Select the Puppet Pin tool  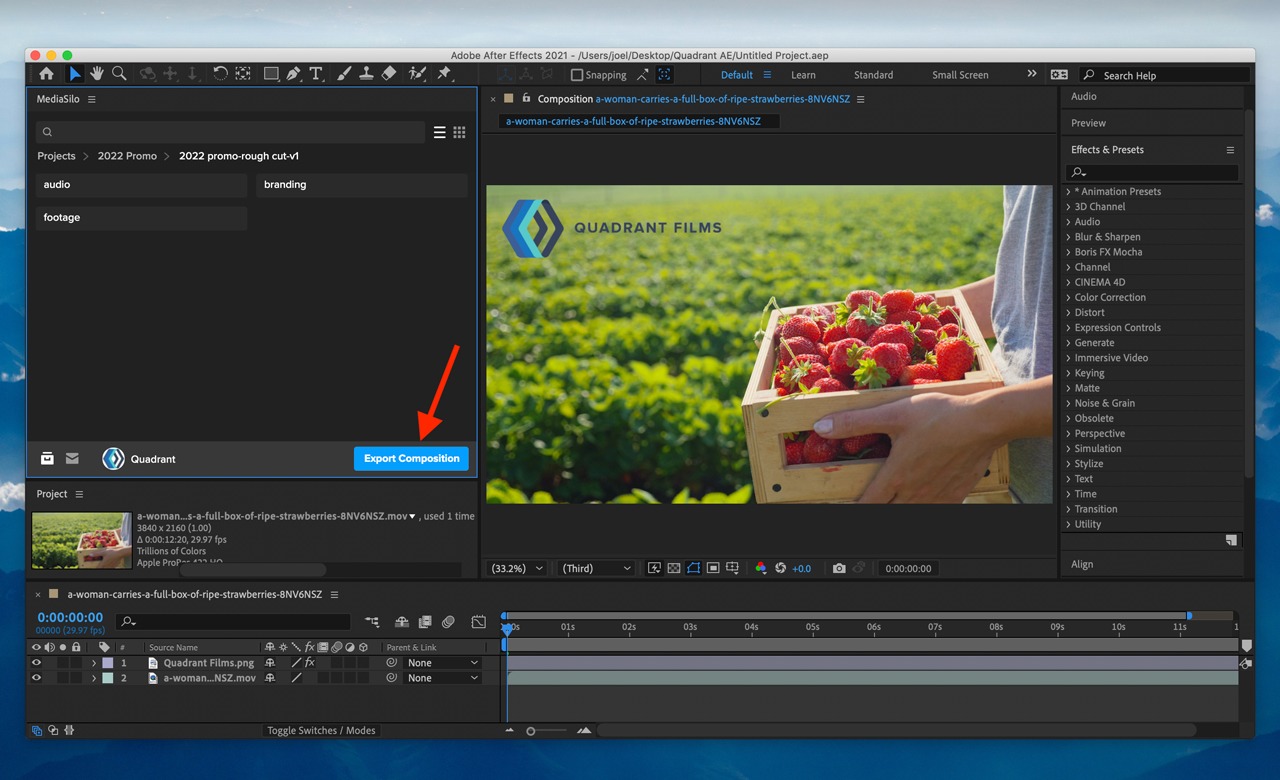tap(443, 74)
